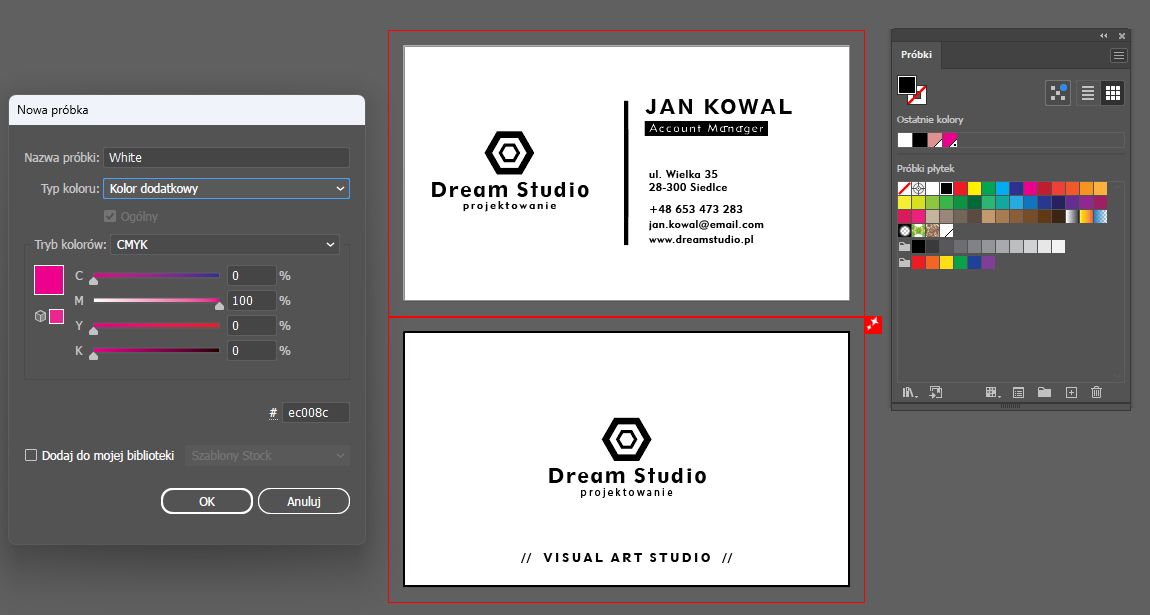Click the Magenta (M) slider handle
Viewport: 1150px width, 615px height.
click(x=219, y=306)
